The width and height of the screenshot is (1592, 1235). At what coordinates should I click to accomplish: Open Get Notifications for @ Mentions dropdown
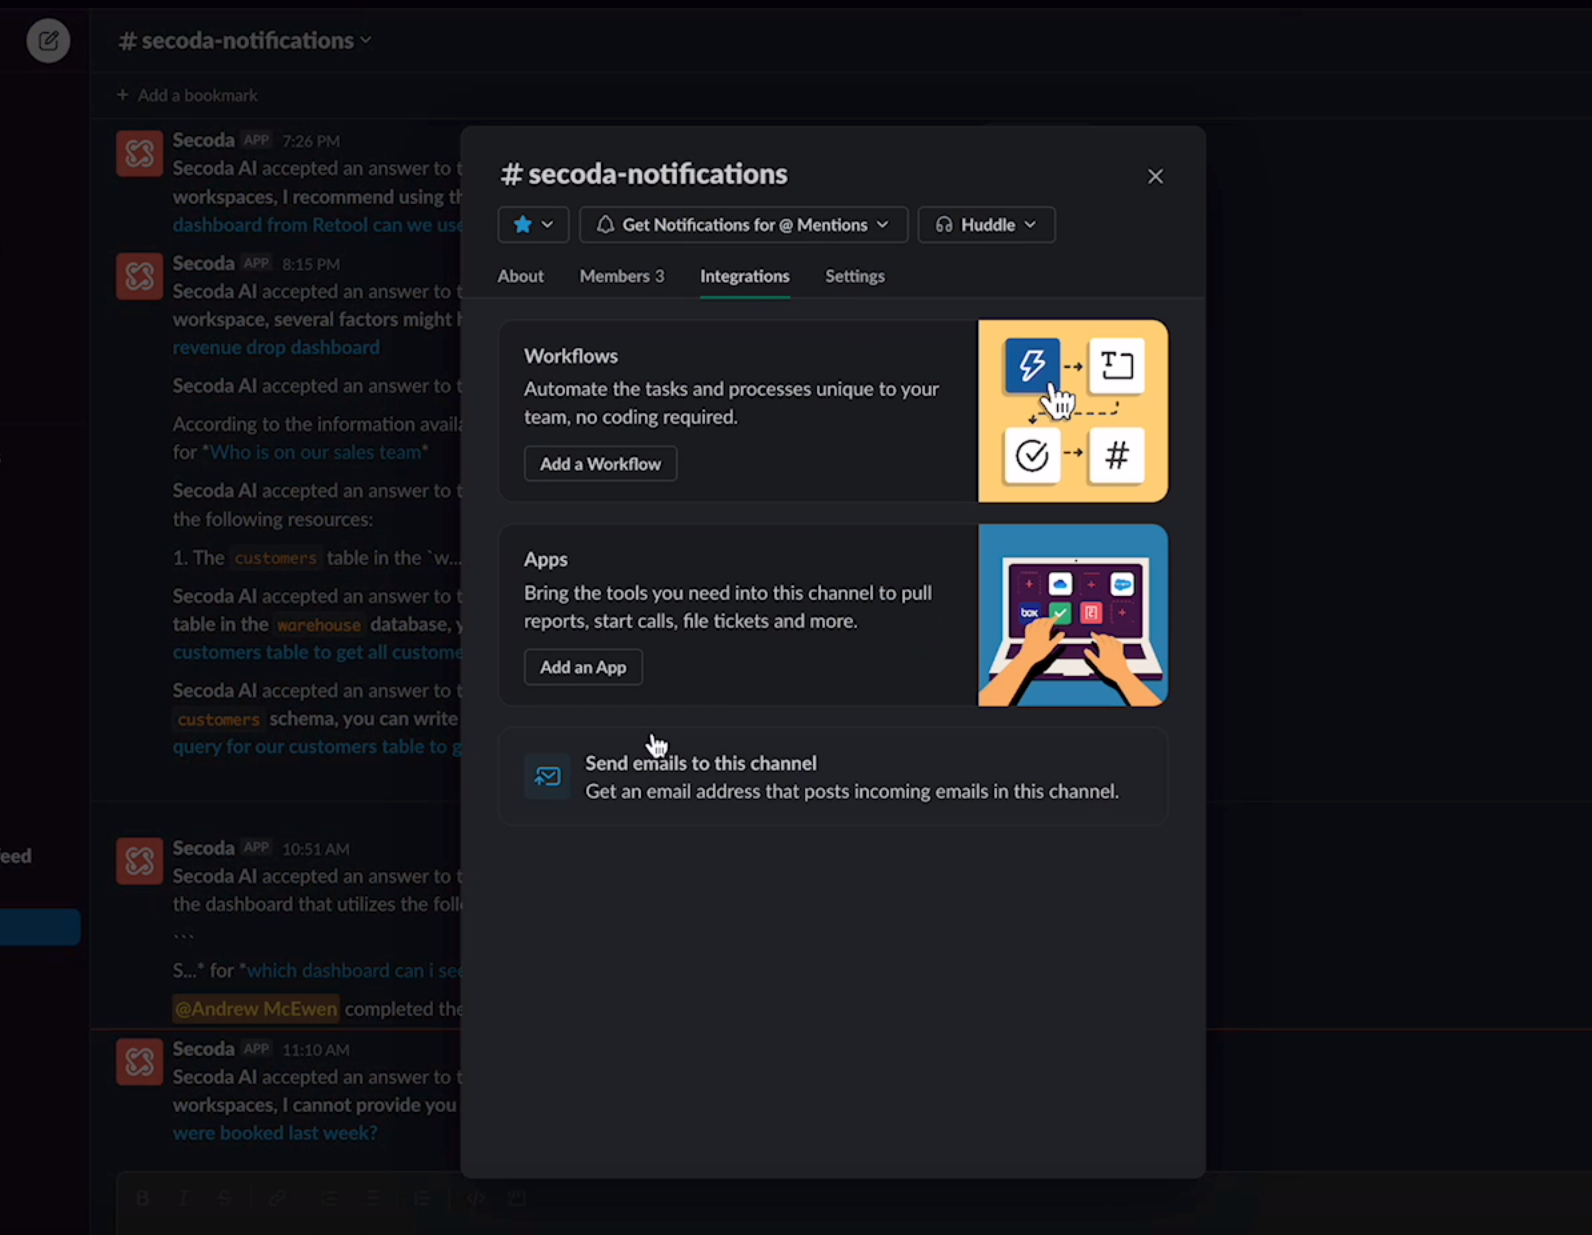(744, 225)
